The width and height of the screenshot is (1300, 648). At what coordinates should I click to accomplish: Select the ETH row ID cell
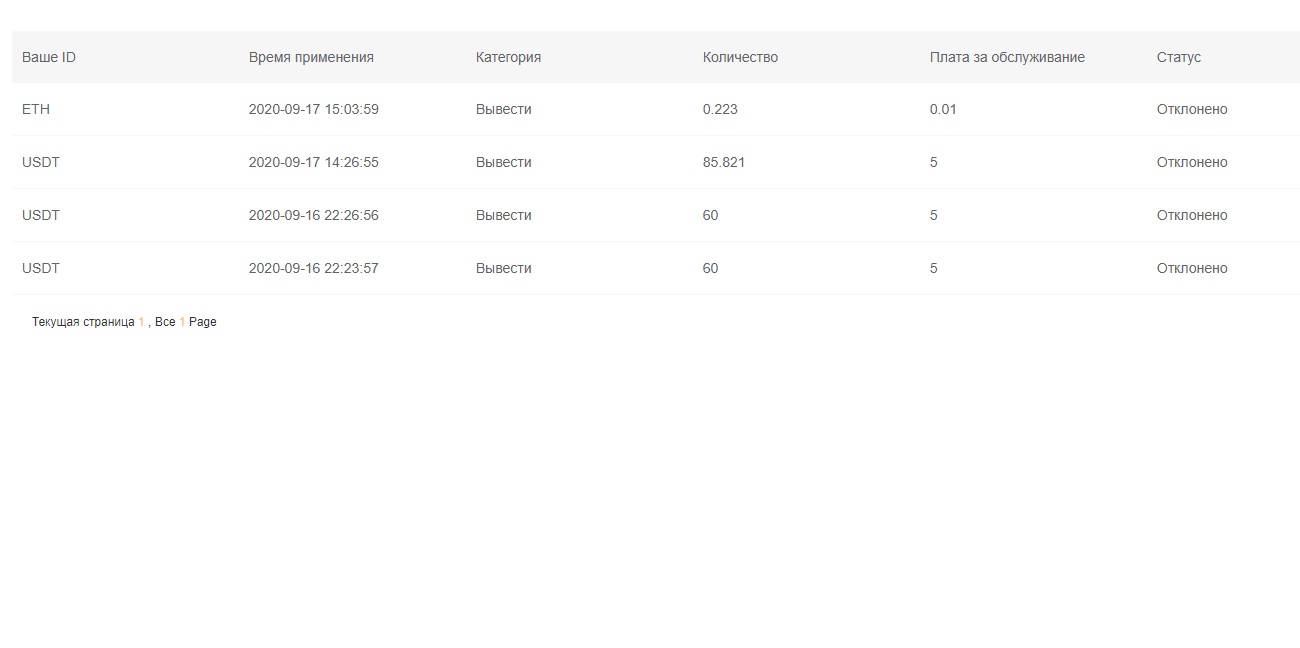pyautogui.click(x=36, y=109)
